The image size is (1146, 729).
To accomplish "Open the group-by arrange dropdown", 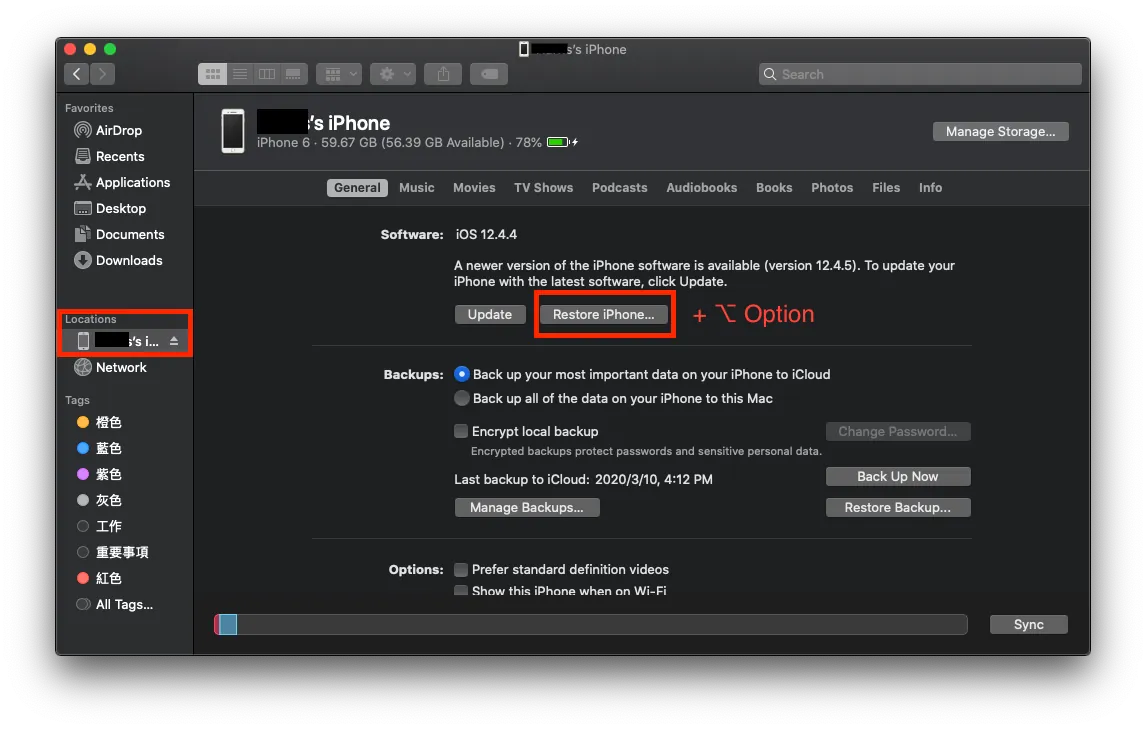I will (x=338, y=74).
